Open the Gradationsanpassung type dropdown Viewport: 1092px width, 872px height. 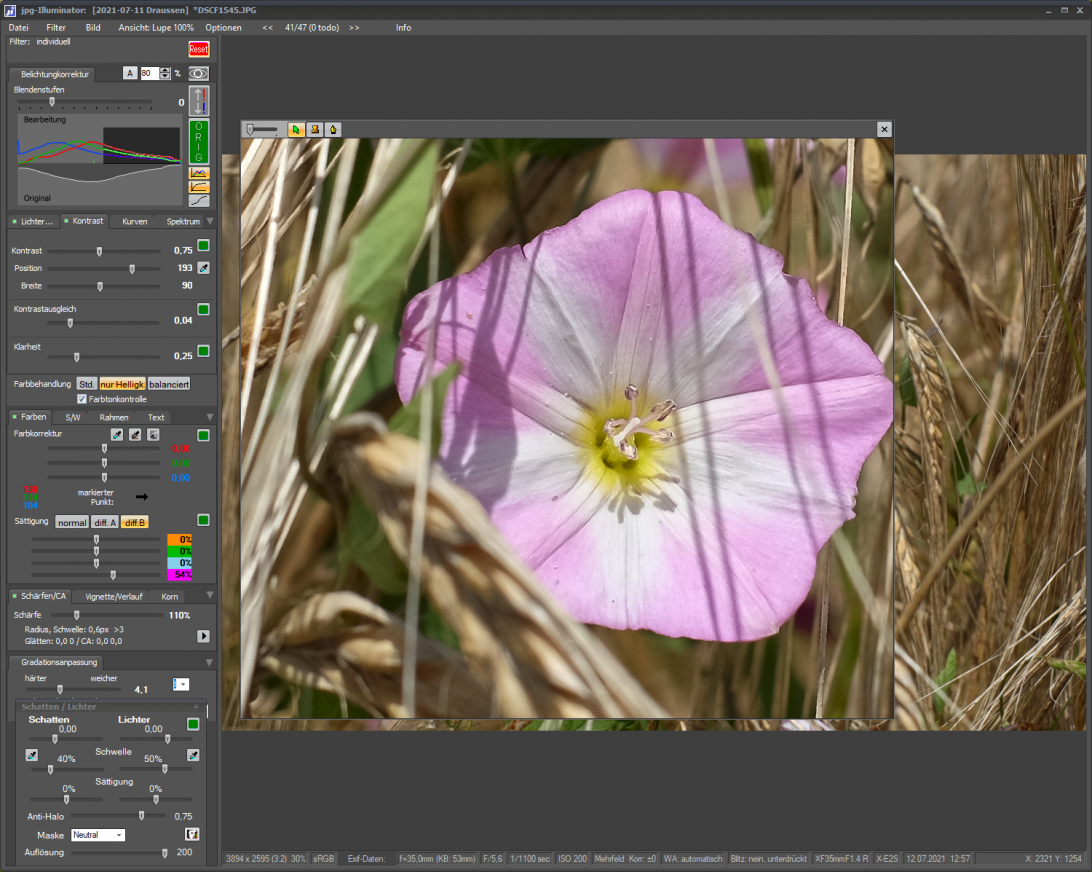(x=181, y=684)
